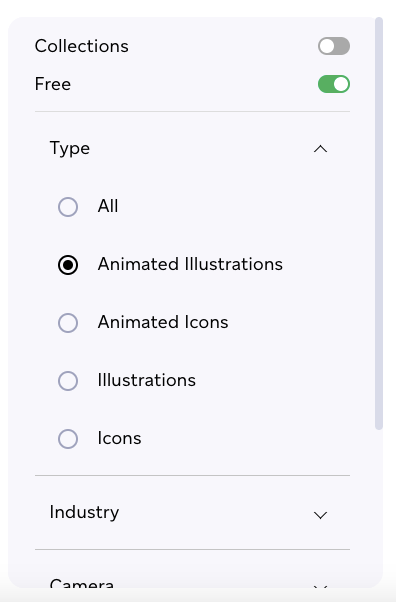Select Animated Illustrations radio button
This screenshot has height=602, width=396.
click(68, 265)
